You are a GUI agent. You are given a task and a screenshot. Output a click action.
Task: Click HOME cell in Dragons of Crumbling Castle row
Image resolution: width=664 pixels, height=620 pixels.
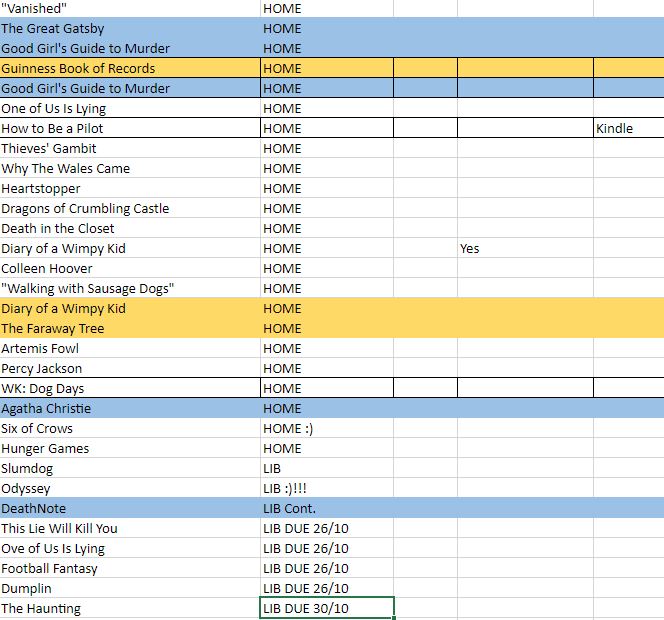[327, 208]
